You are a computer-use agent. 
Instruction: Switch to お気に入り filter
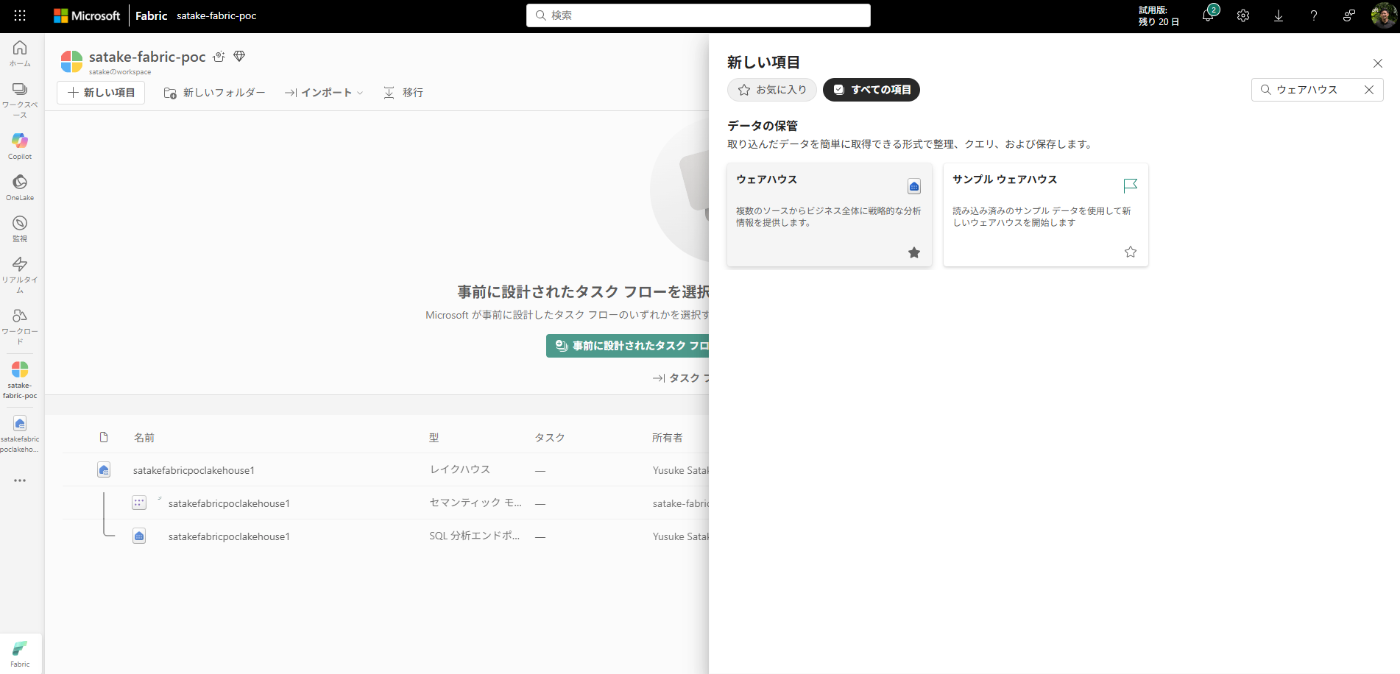pos(772,90)
